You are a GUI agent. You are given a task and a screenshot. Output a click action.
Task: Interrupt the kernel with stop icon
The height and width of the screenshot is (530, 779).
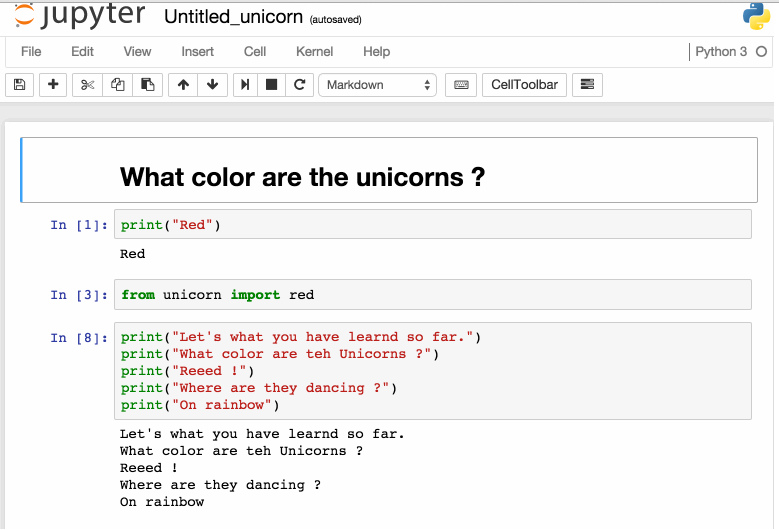coord(271,85)
